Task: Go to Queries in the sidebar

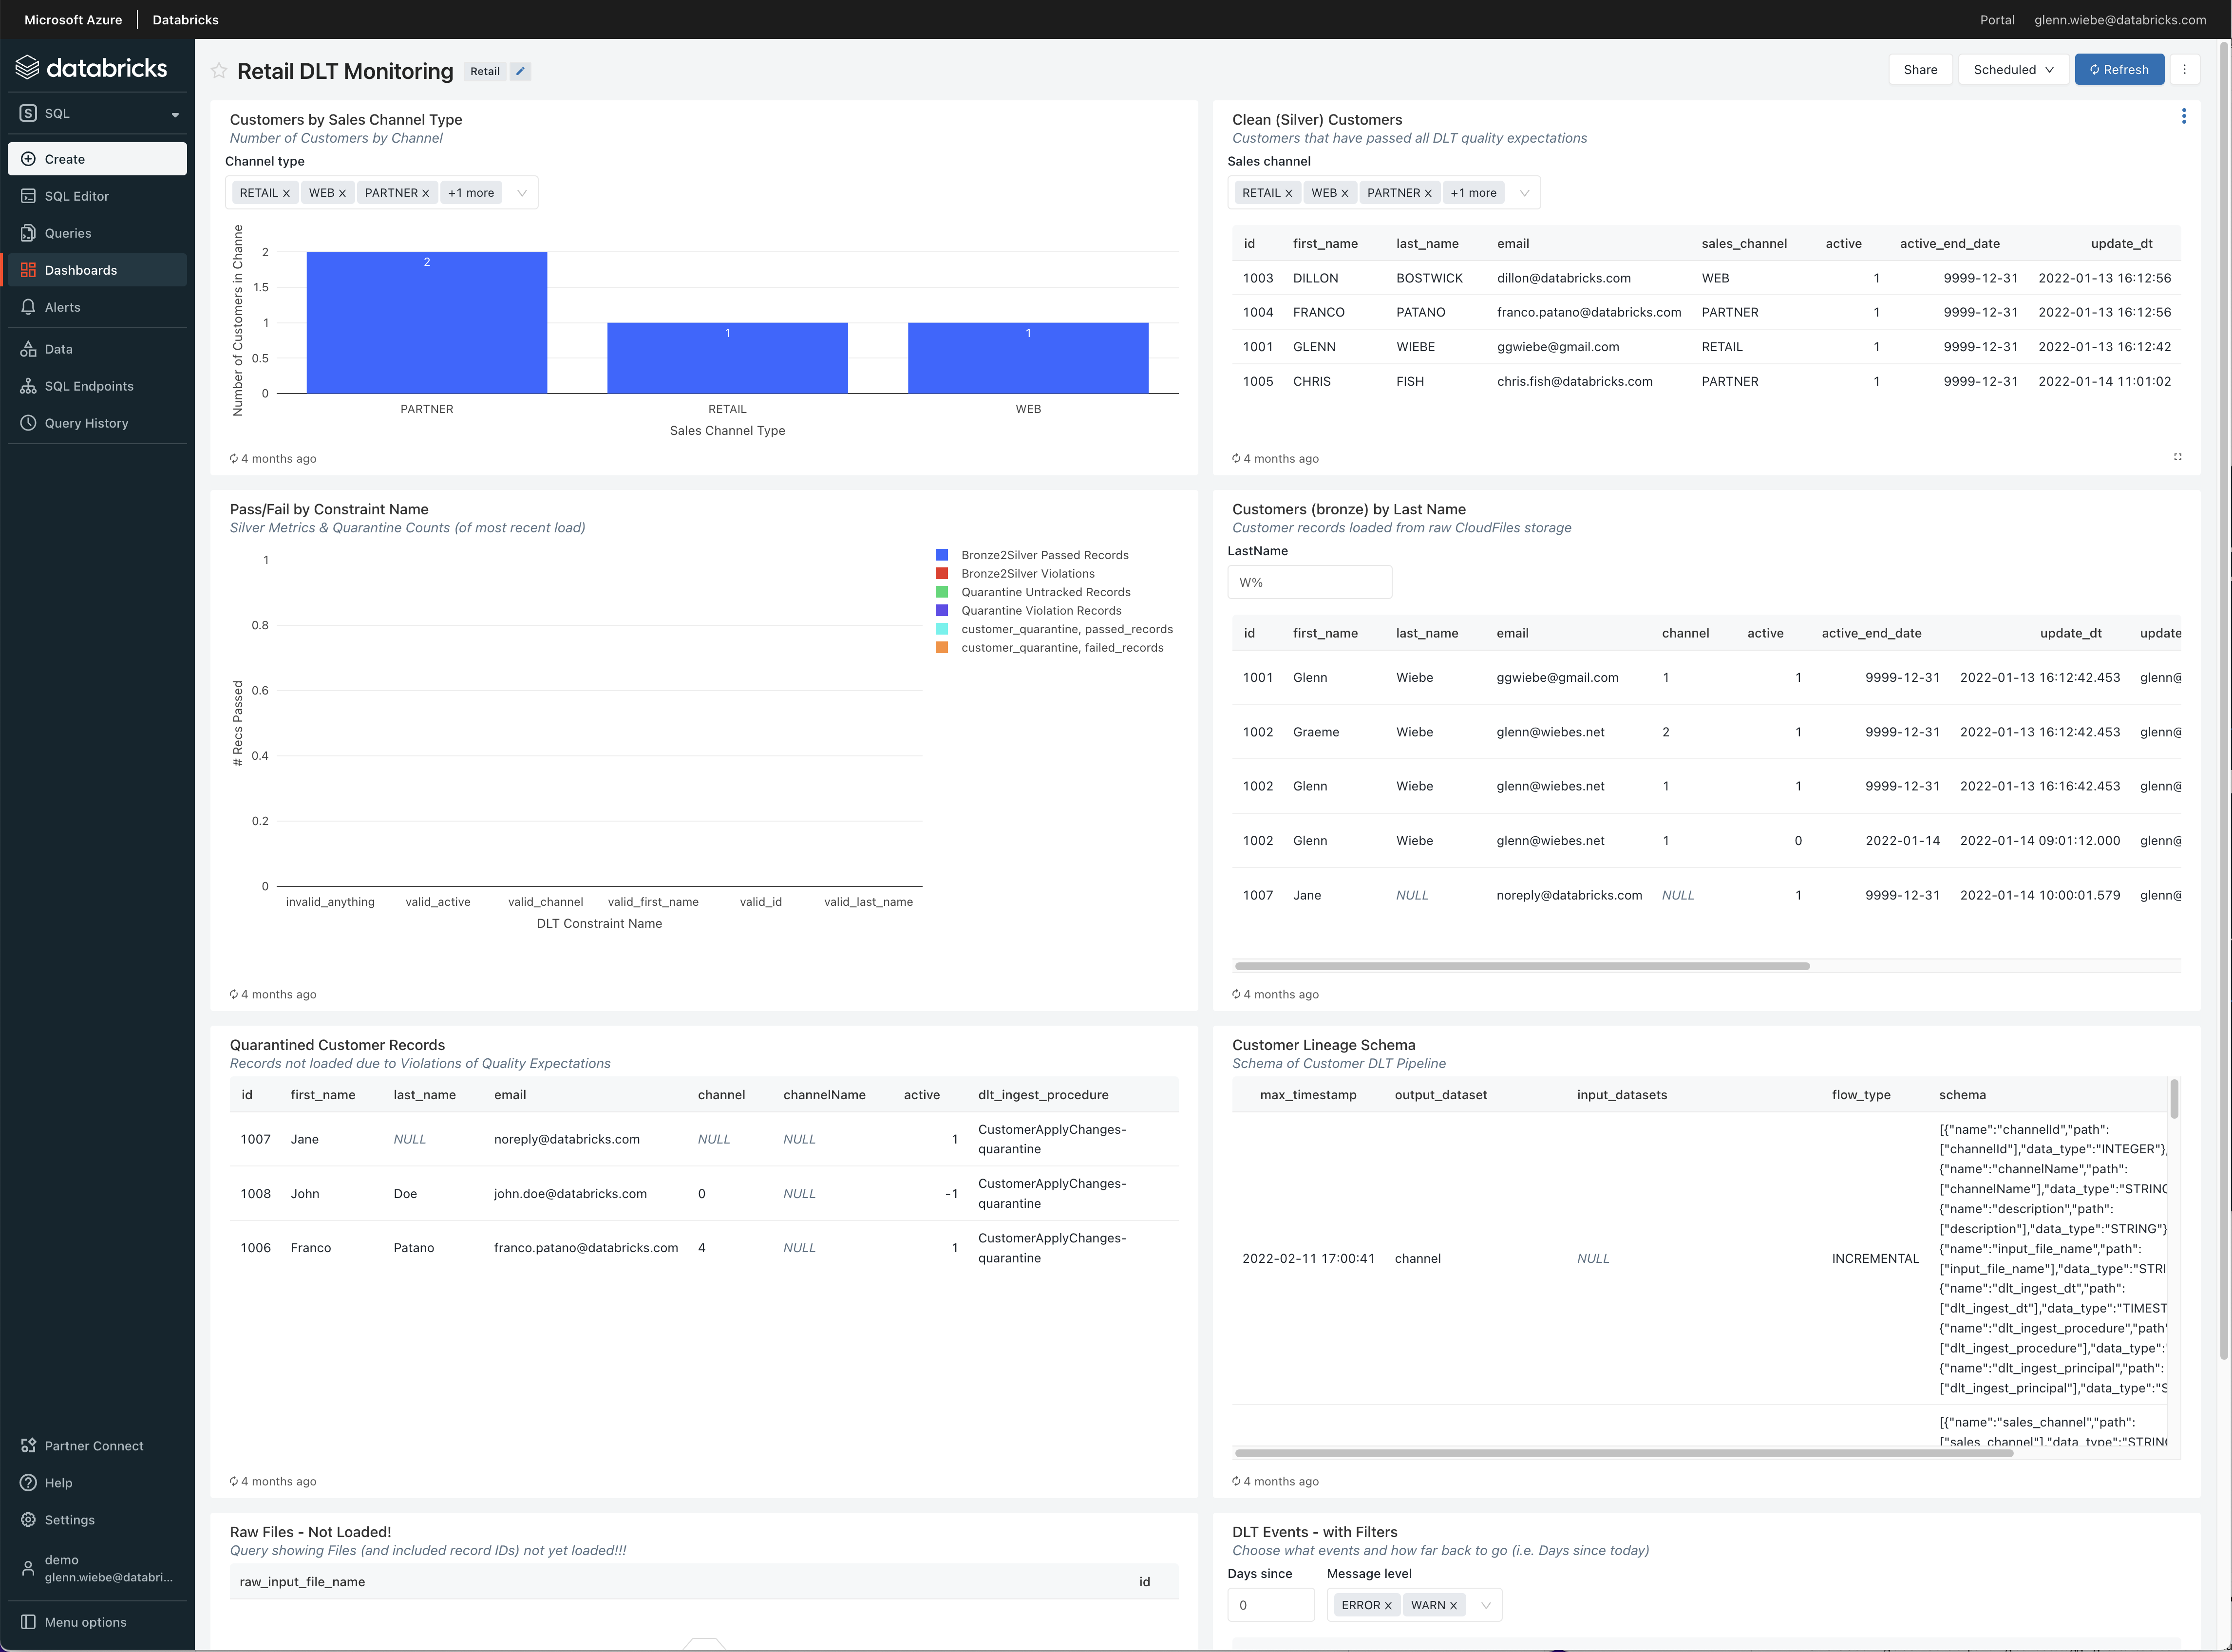Action: (x=68, y=233)
